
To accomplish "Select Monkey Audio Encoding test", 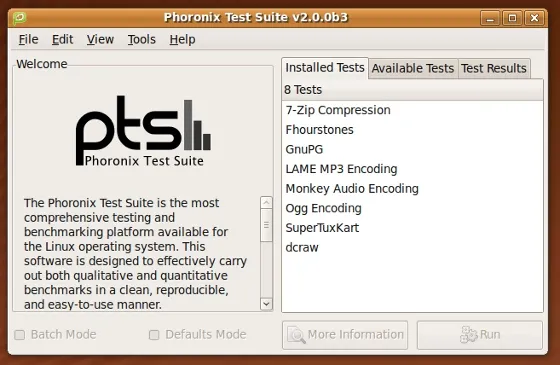I will (412, 189).
